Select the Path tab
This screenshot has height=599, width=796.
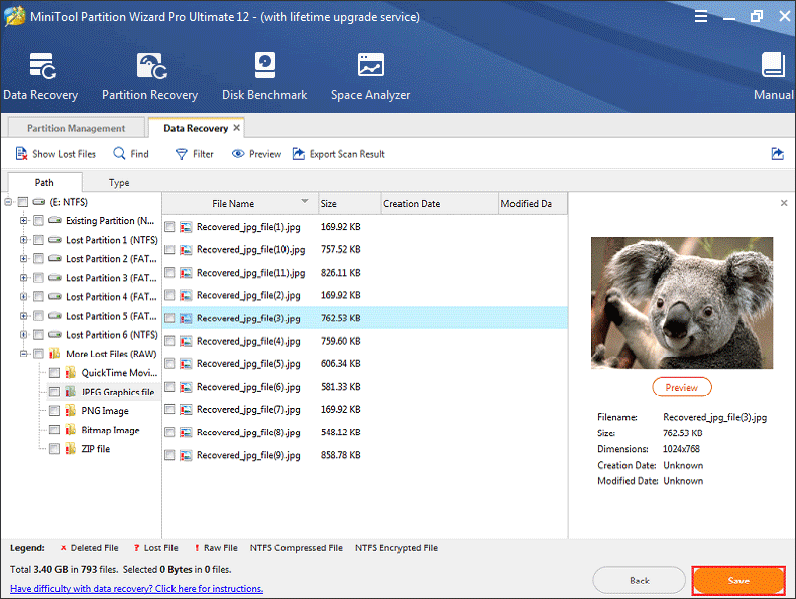45,182
